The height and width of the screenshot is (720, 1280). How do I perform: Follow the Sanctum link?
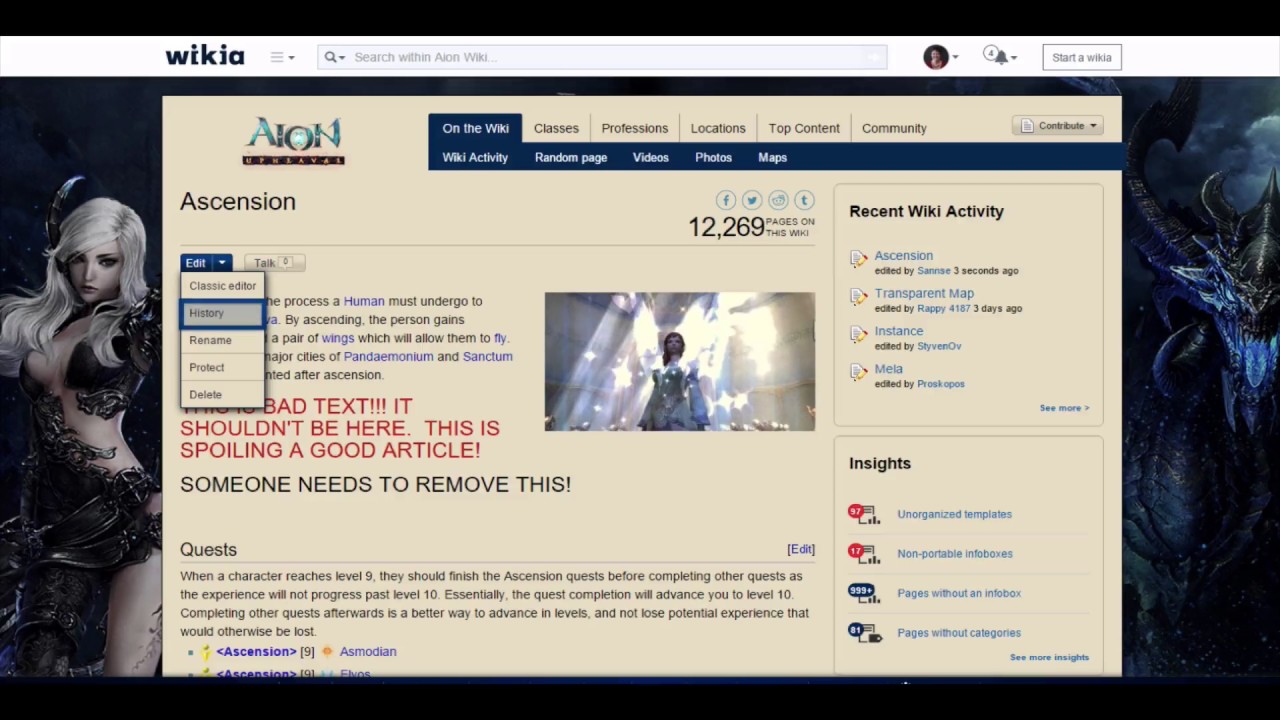point(488,356)
